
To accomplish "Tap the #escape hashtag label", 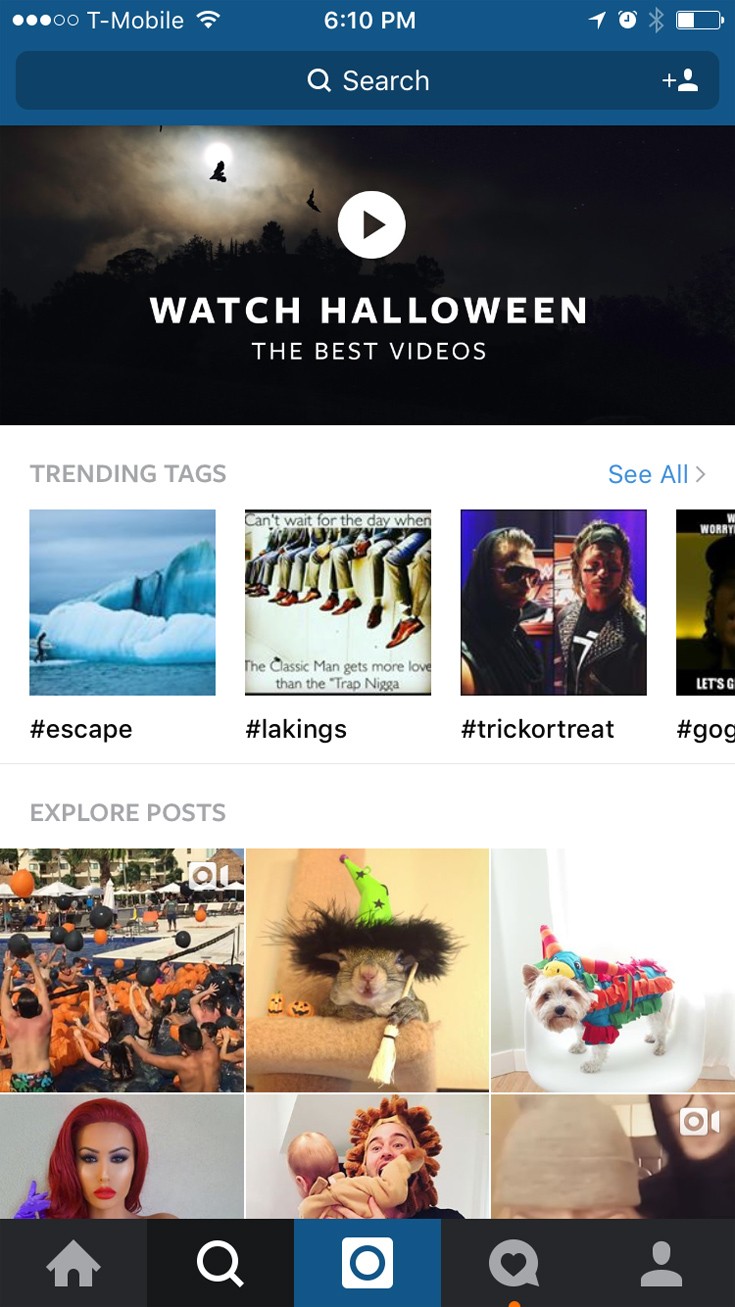I will pos(81,729).
